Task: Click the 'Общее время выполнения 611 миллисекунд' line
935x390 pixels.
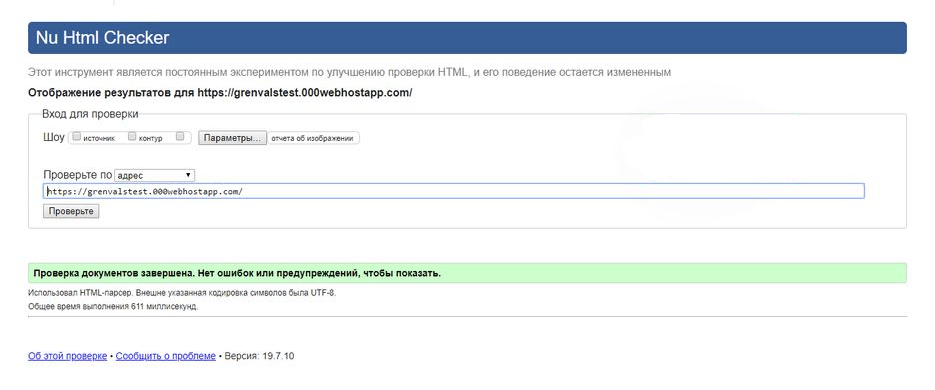Action: [x=113, y=307]
